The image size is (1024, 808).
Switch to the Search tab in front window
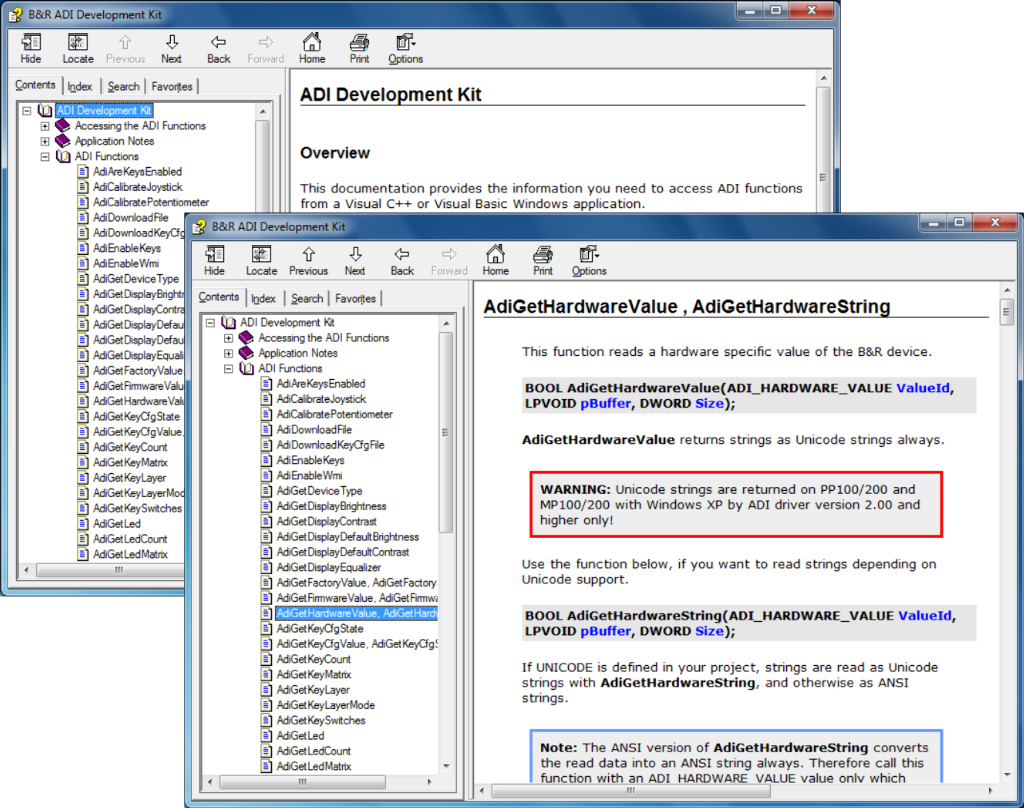[x=307, y=298]
